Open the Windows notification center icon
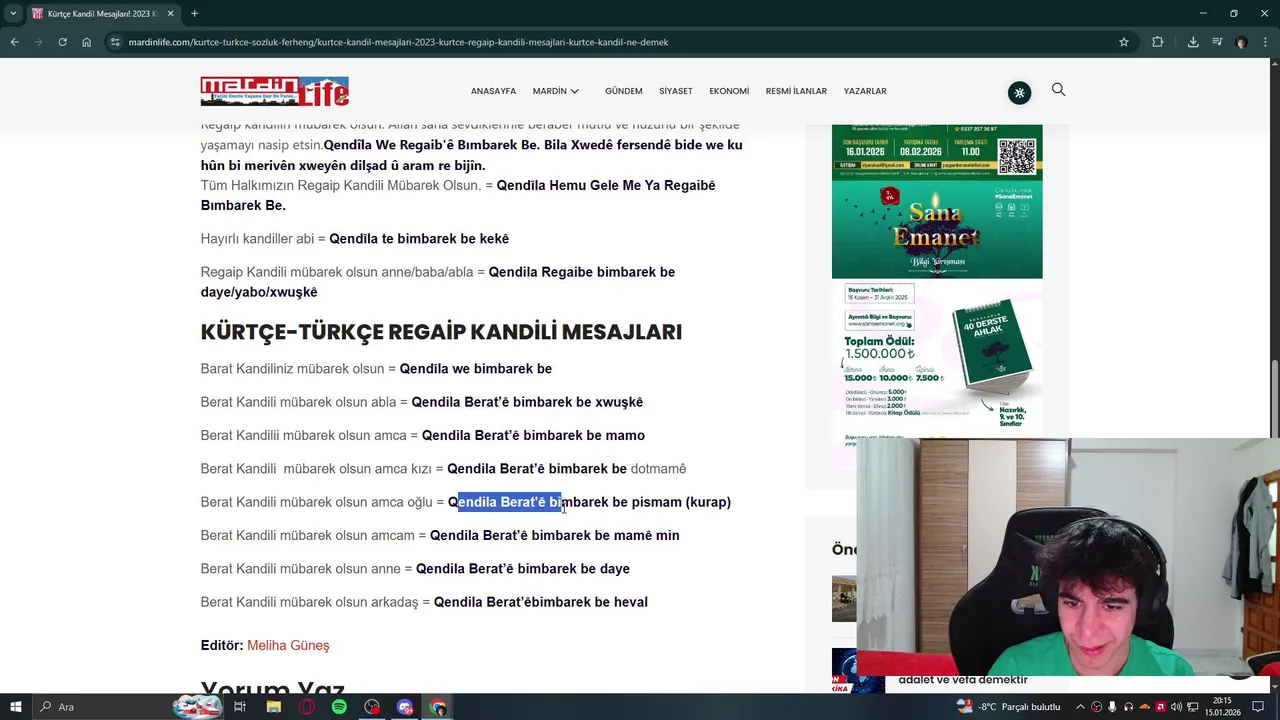 pyautogui.click(x=1258, y=707)
